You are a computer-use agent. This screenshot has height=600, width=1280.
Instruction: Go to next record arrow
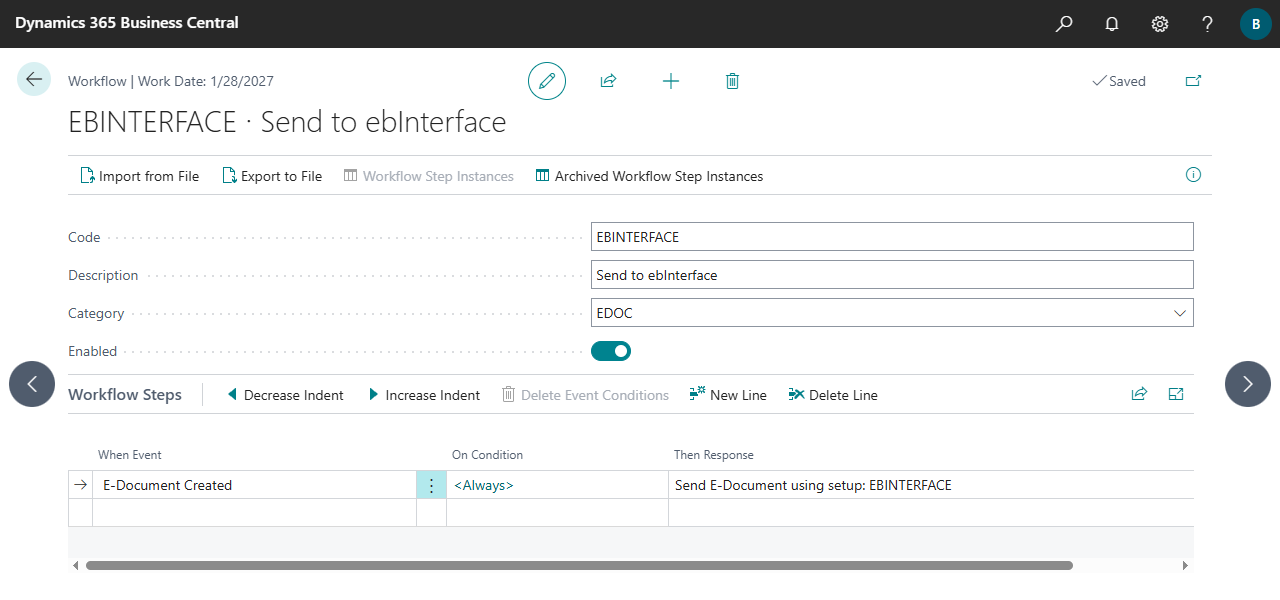tap(1248, 384)
